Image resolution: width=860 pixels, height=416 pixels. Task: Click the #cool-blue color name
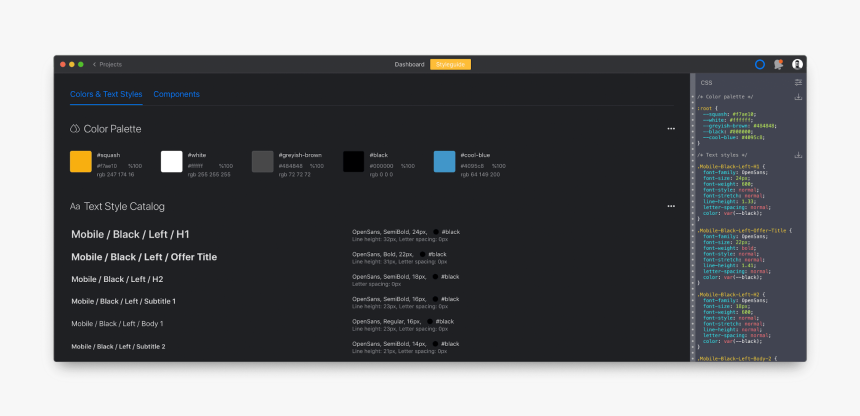pyautogui.click(x=476, y=155)
